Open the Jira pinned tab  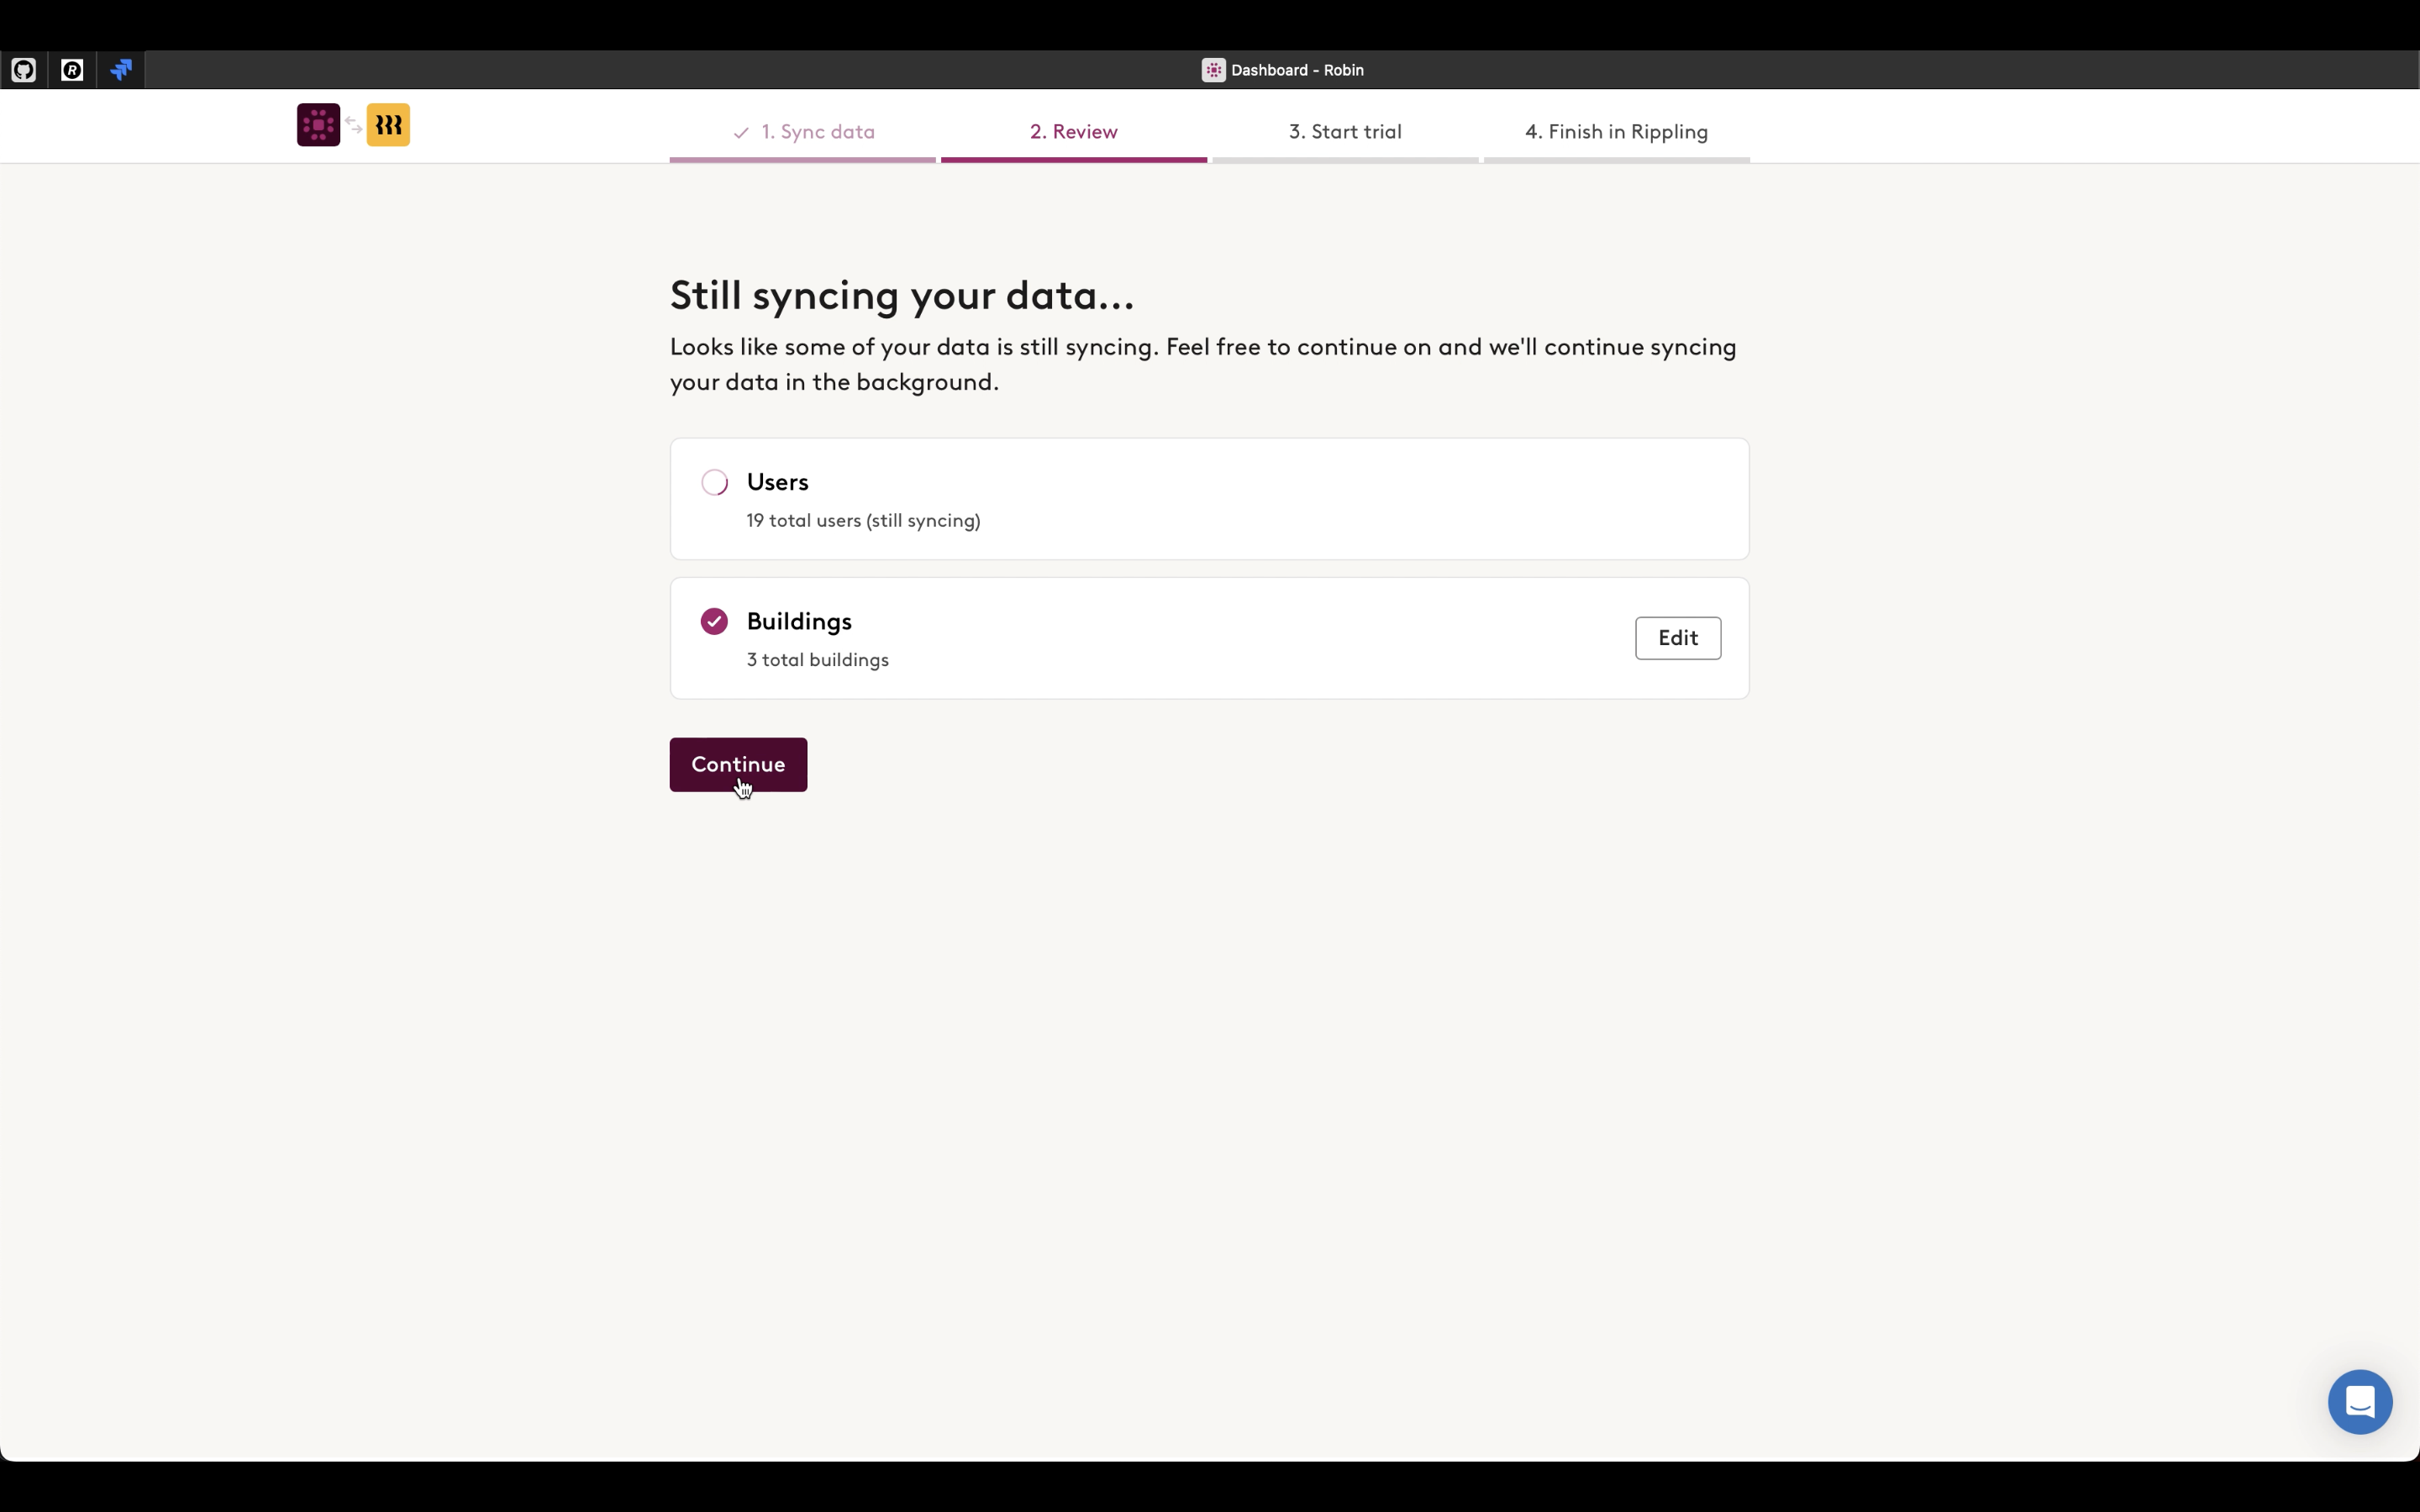pos(121,70)
